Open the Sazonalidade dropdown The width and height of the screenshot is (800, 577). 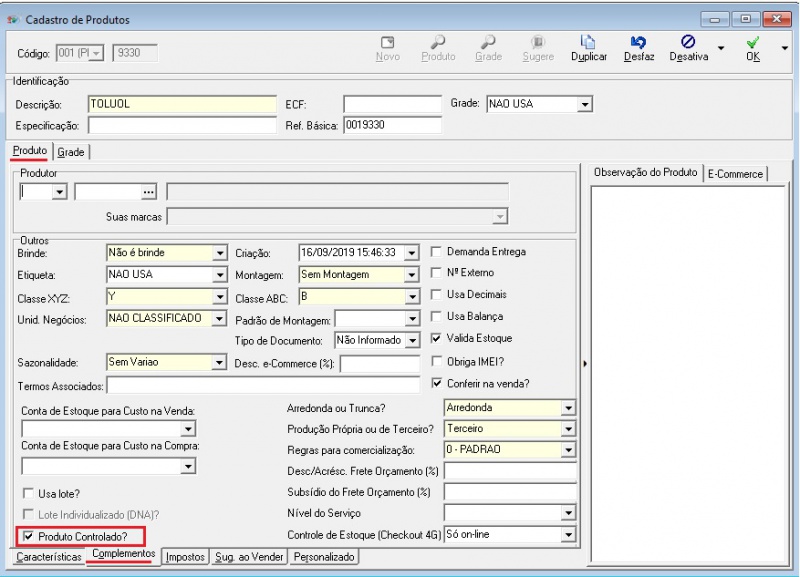click(x=220, y=363)
